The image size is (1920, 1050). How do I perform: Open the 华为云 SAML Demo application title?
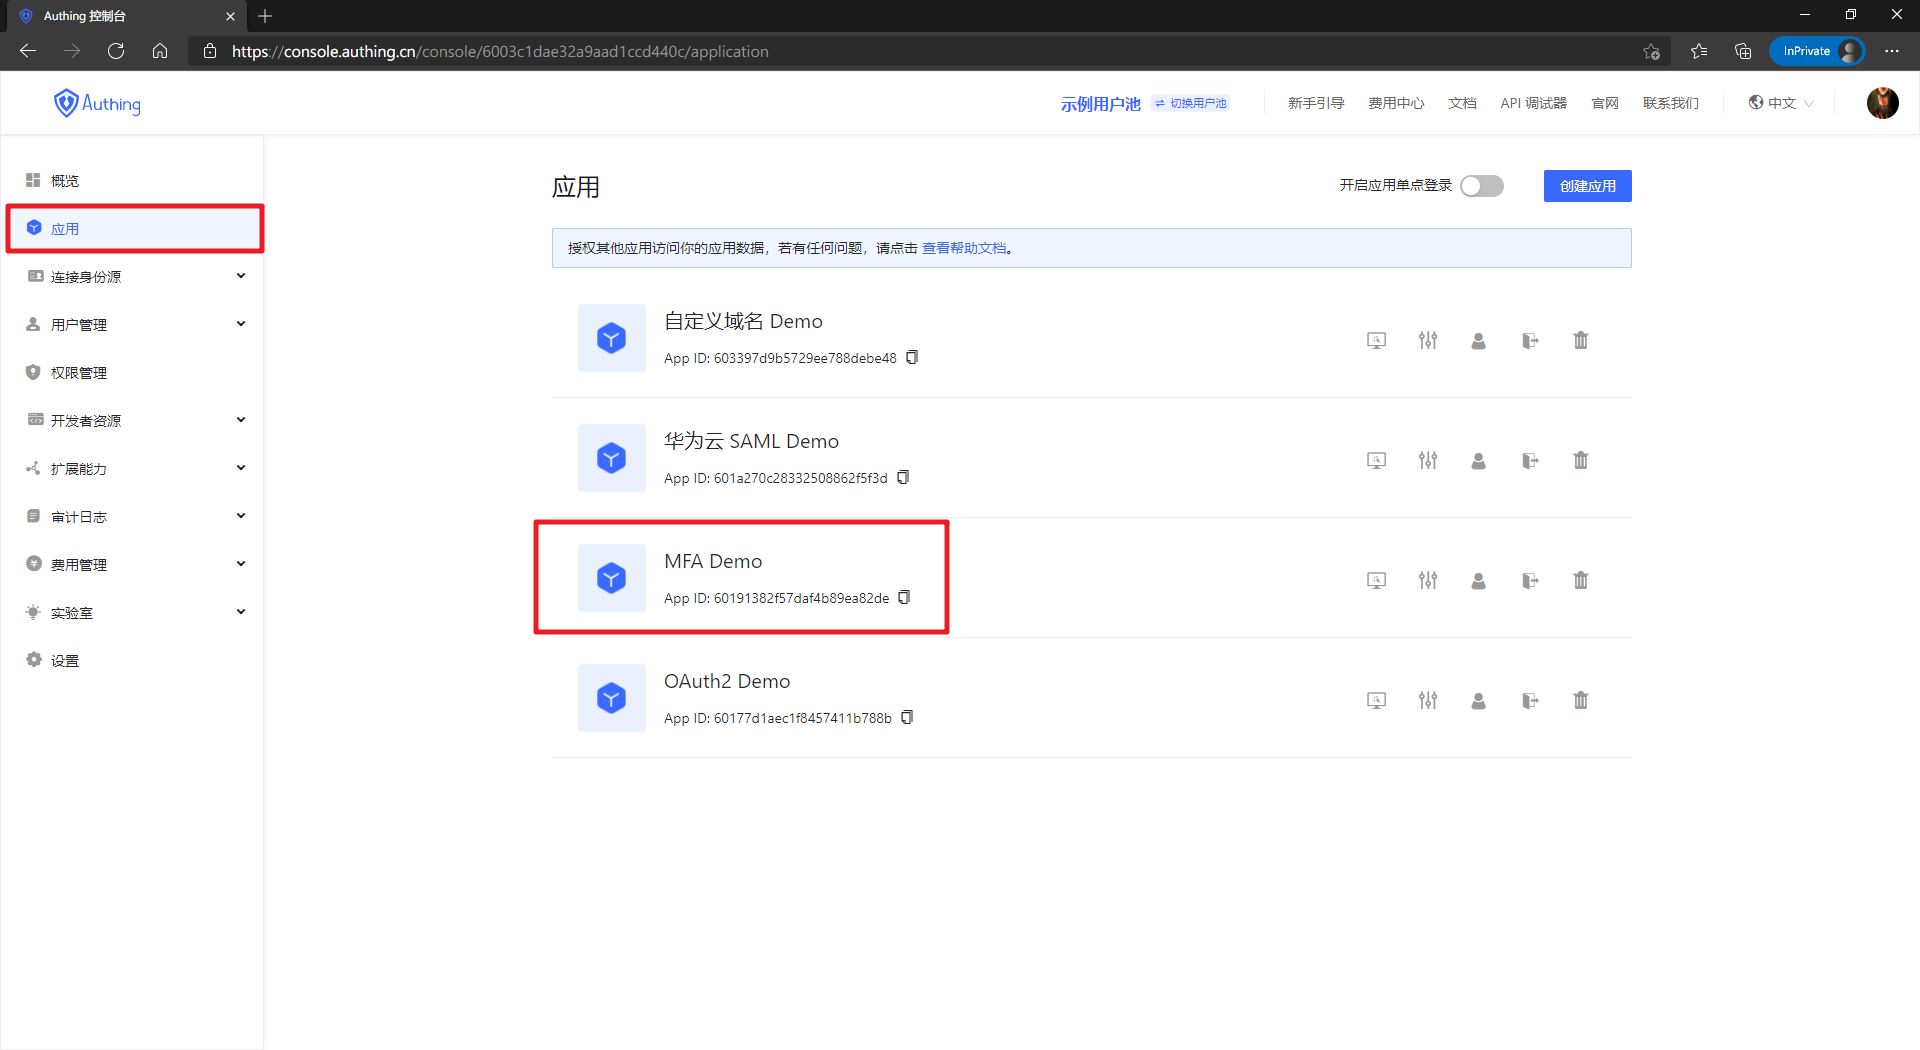tap(751, 441)
